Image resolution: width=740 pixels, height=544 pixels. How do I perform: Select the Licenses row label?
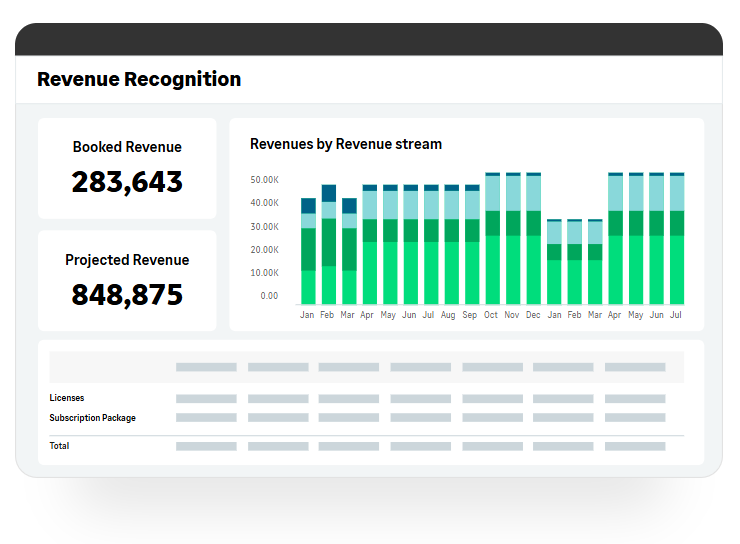click(x=67, y=398)
